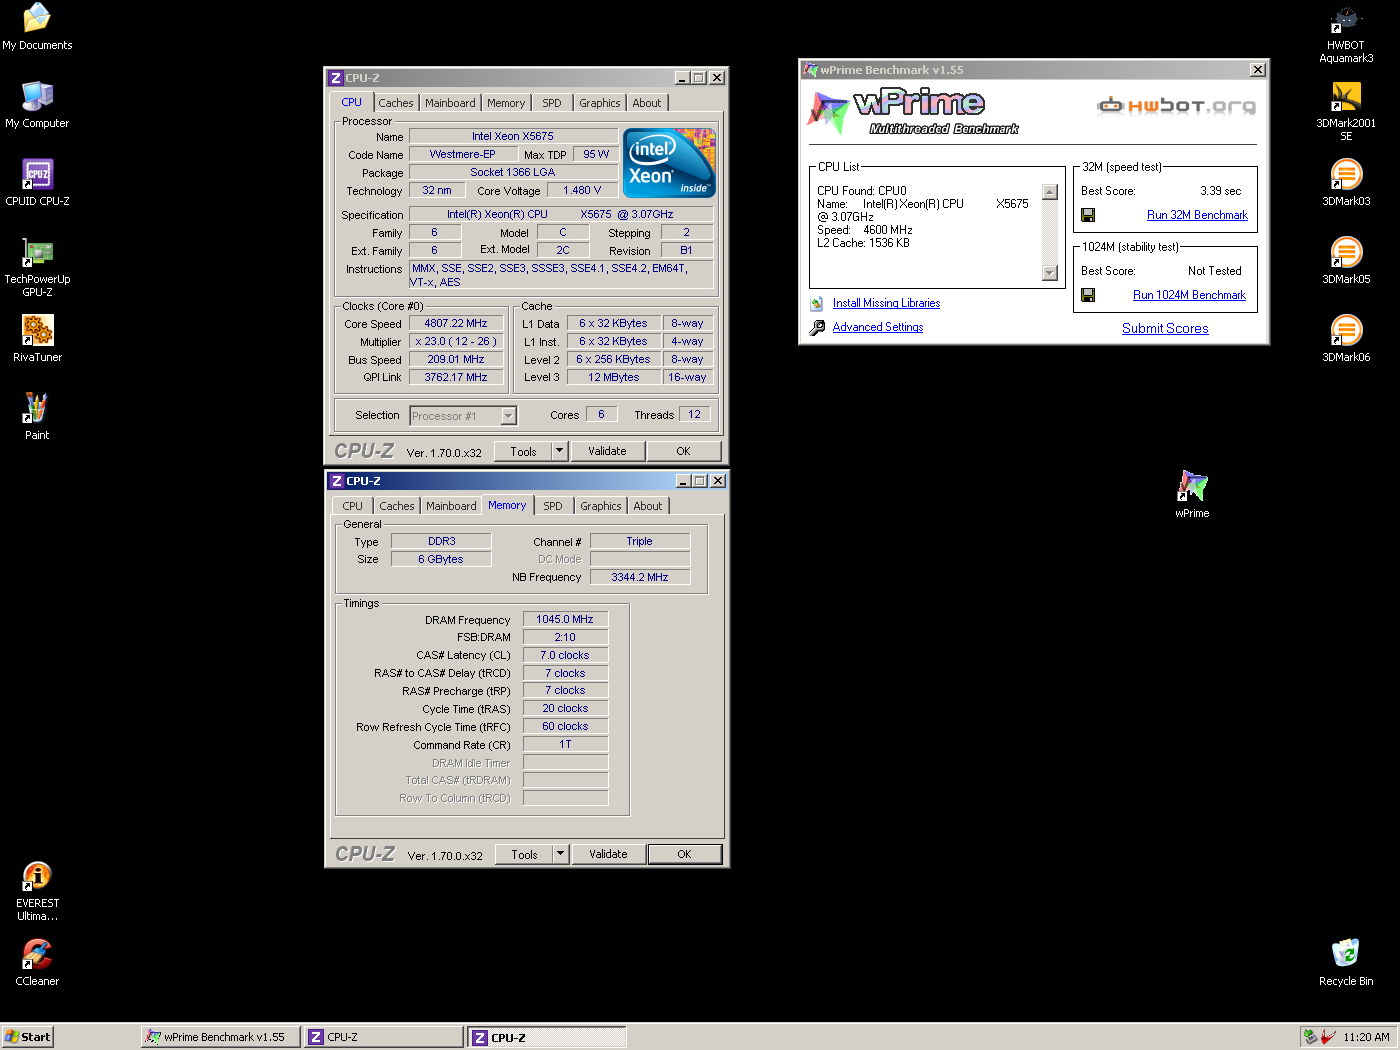Click Core Speed value 4807.22 MHz
The image size is (1400, 1050).
(456, 323)
